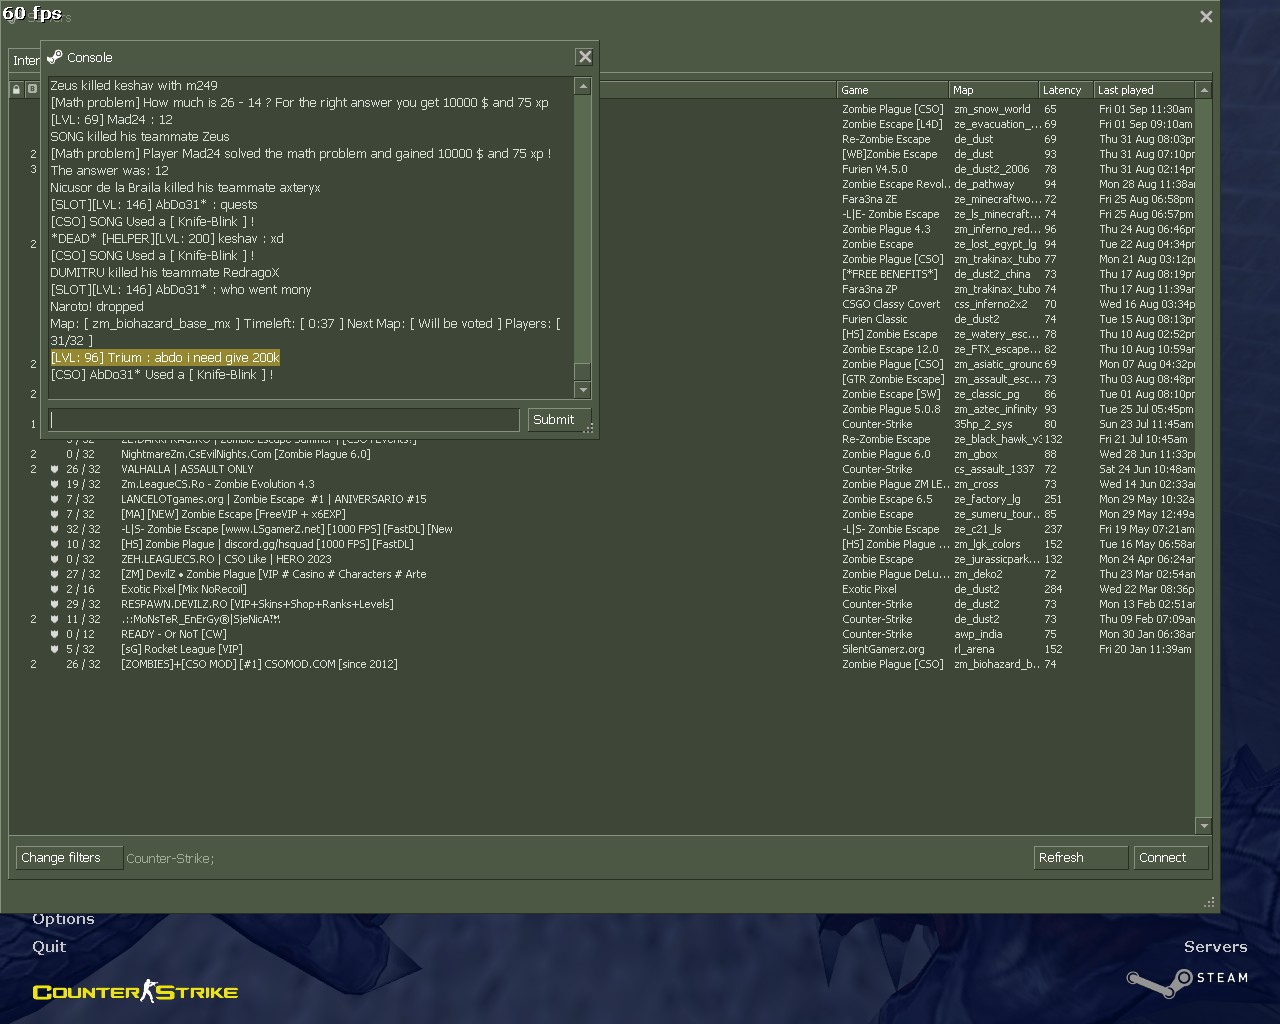The image size is (1280, 1024).
Task: Select Quit in main menu
Action: pos(49,946)
